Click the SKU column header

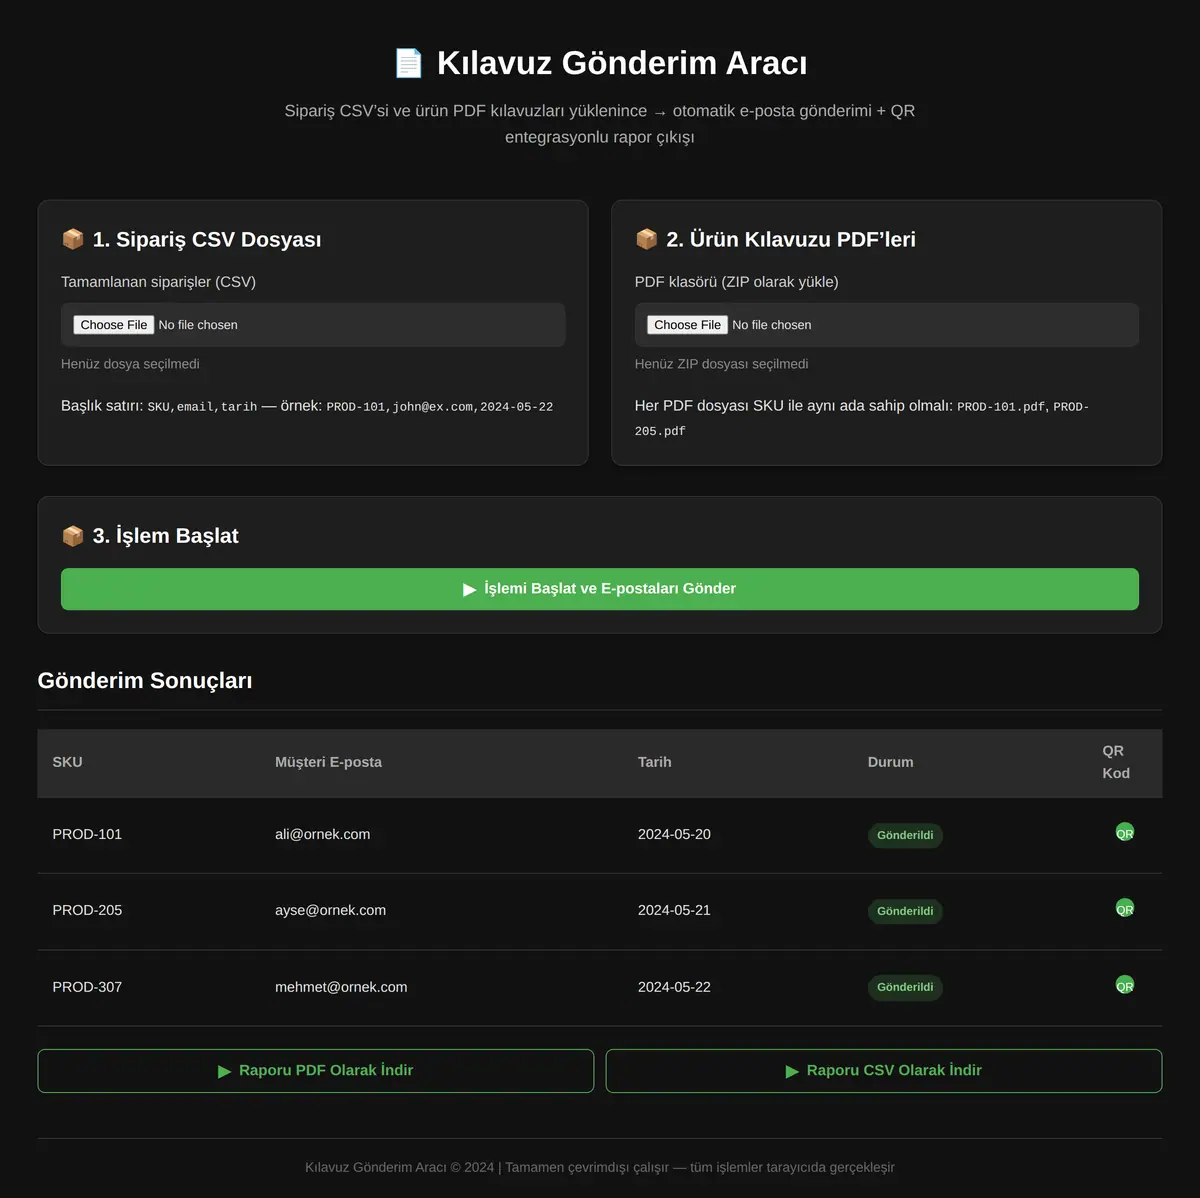(67, 762)
